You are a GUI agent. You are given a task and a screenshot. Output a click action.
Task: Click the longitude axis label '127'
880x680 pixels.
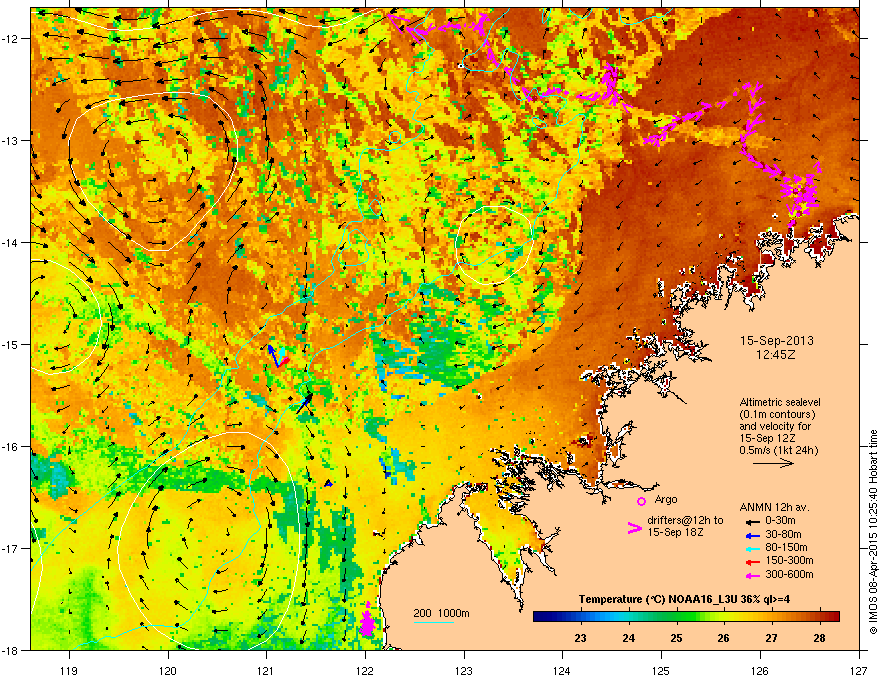tap(859, 670)
